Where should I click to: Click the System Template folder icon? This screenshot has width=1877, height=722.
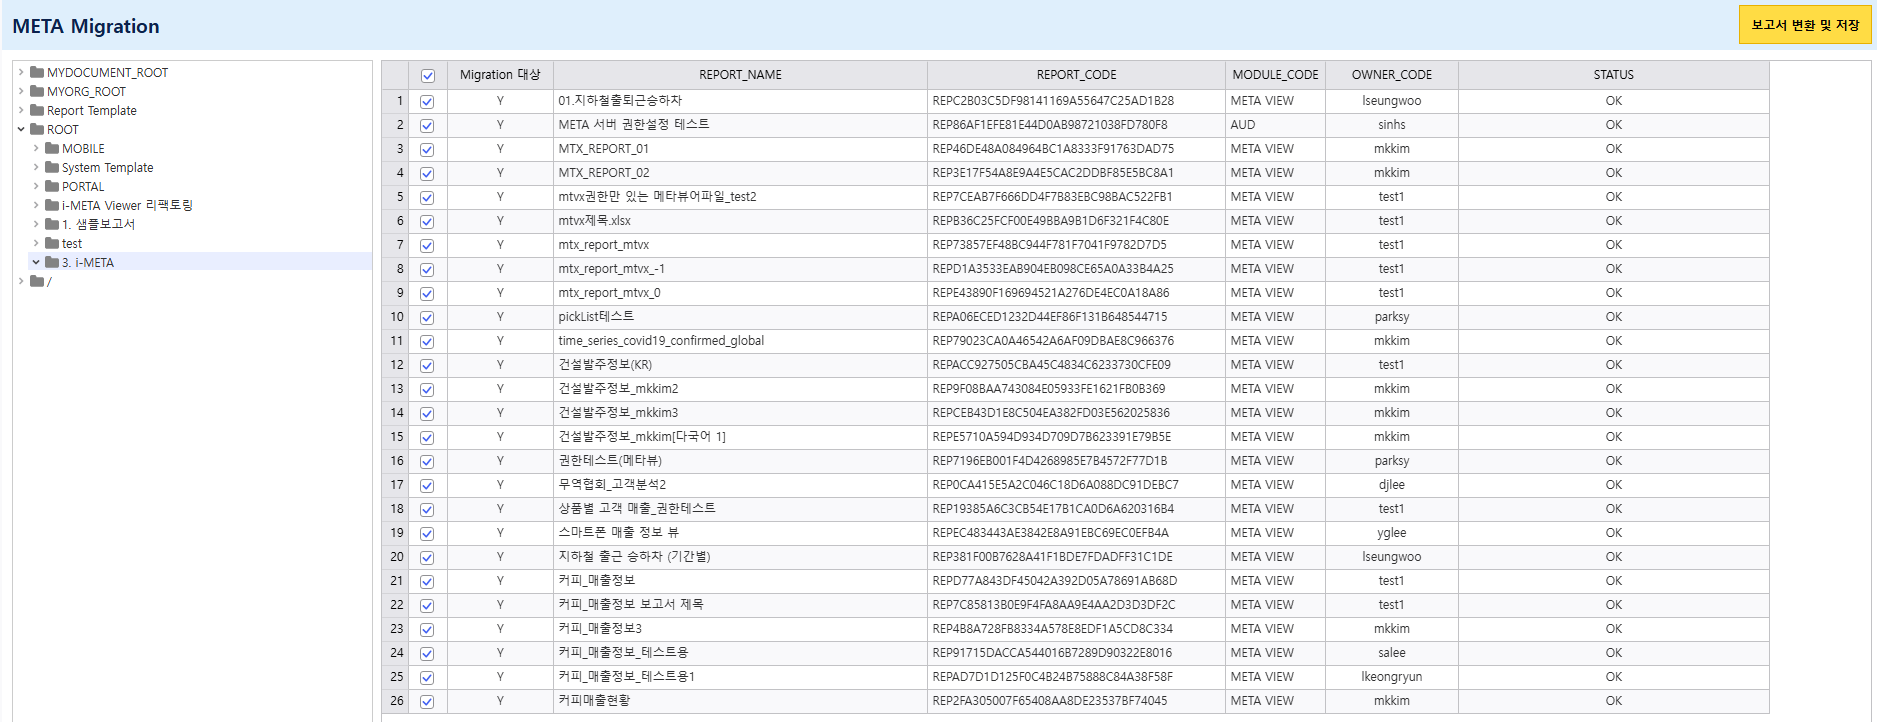pyautogui.click(x=52, y=167)
